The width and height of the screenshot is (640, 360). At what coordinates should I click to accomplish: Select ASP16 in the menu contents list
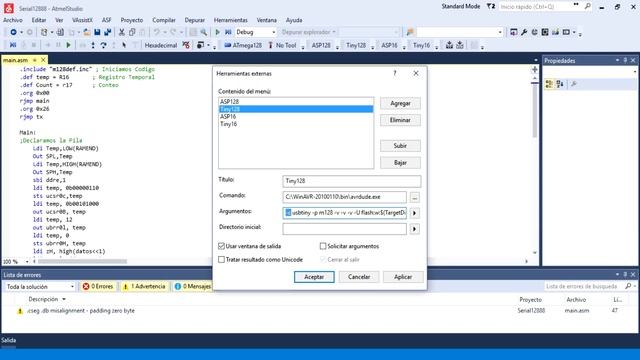(296, 117)
